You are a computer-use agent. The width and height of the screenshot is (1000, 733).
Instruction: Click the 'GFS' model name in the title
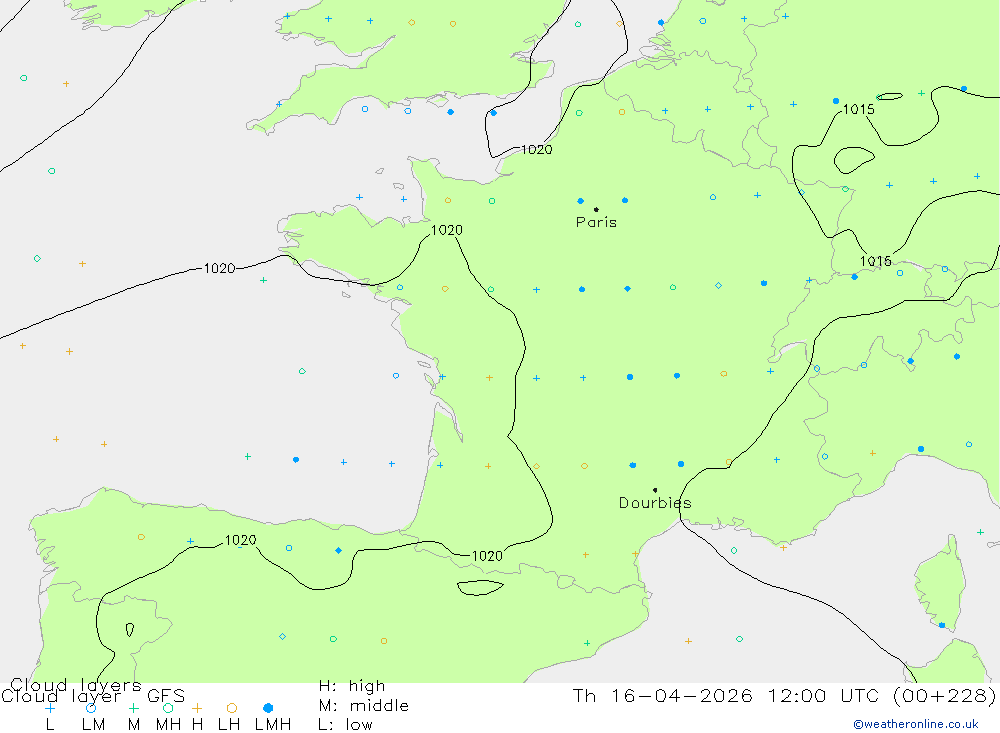(166, 696)
